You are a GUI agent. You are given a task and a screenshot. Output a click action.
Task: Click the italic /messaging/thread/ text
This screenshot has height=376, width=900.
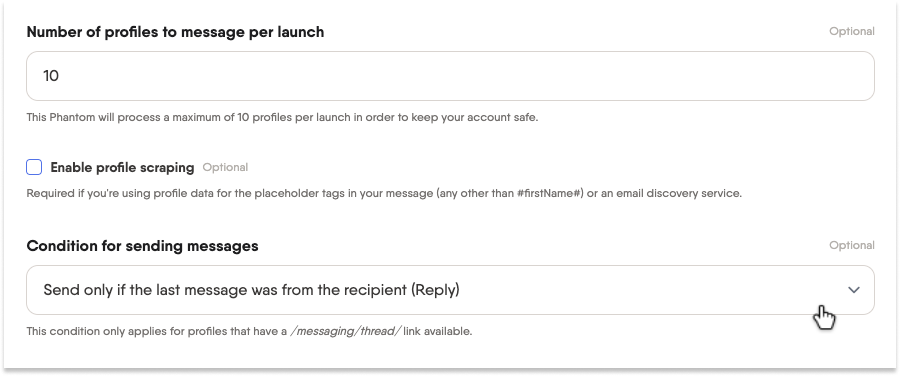tap(345, 332)
